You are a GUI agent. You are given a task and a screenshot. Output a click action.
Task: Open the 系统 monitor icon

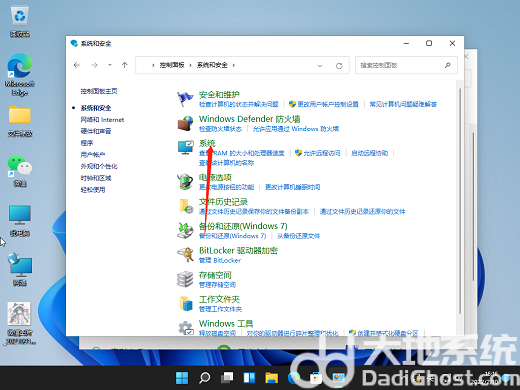185,148
